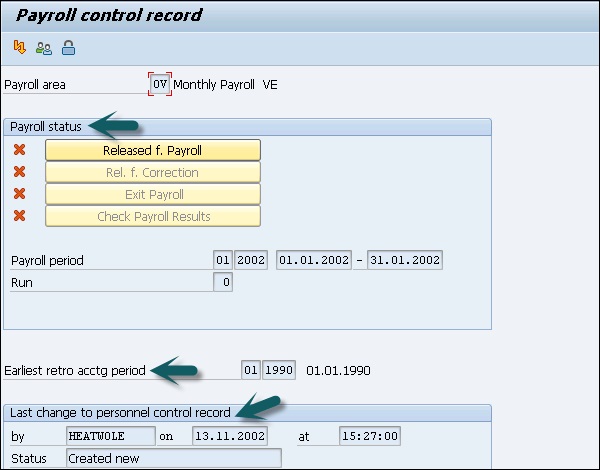
Task: Click the incorrect personnel numbers toolbar icon
Action: [x=20, y=47]
